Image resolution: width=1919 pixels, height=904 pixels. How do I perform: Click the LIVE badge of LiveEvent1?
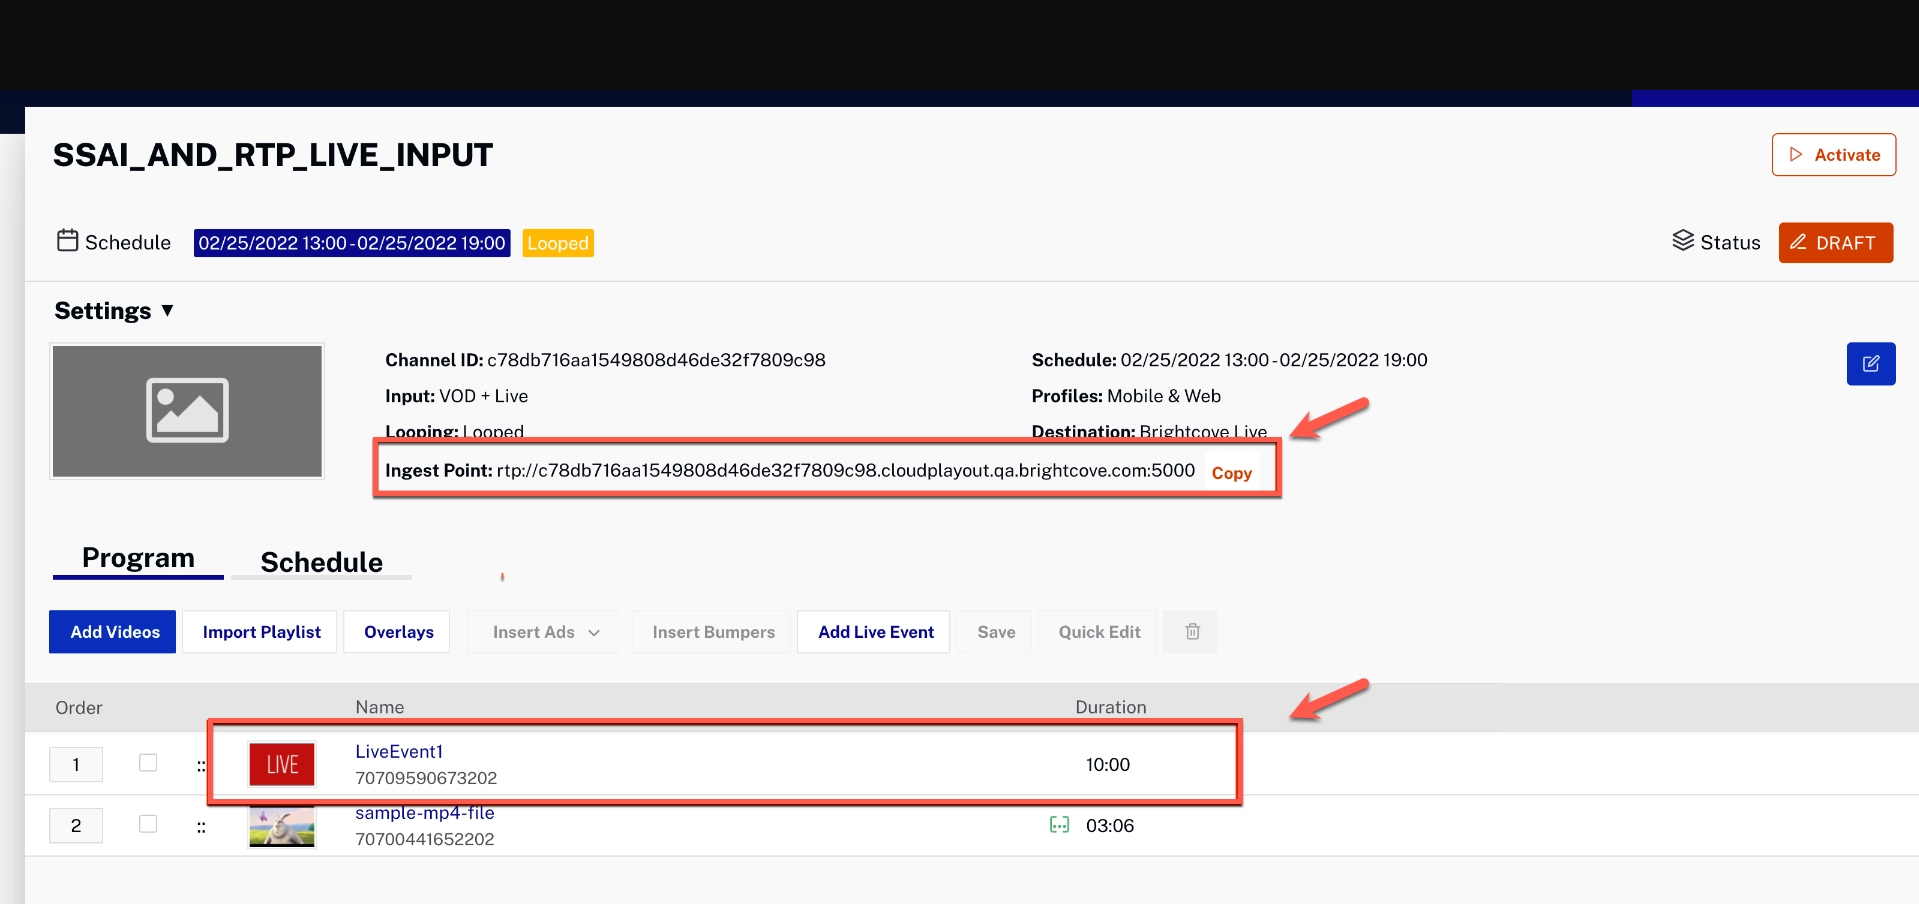coord(282,765)
